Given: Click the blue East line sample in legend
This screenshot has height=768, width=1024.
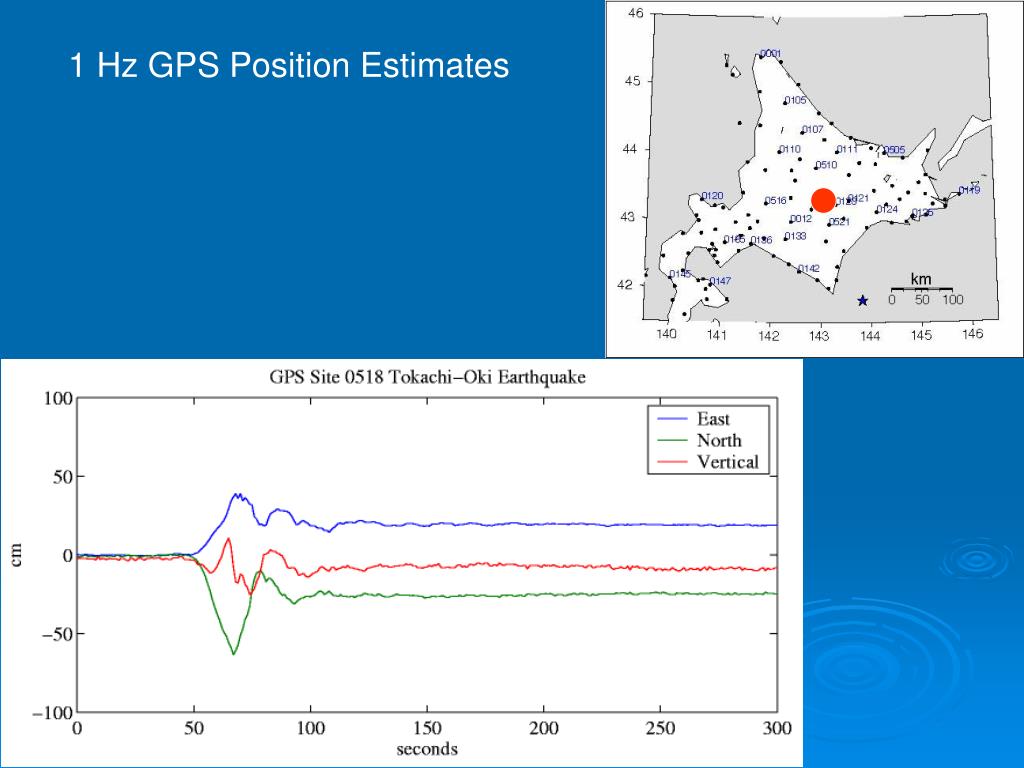Looking at the screenshot, I should tap(673, 419).
